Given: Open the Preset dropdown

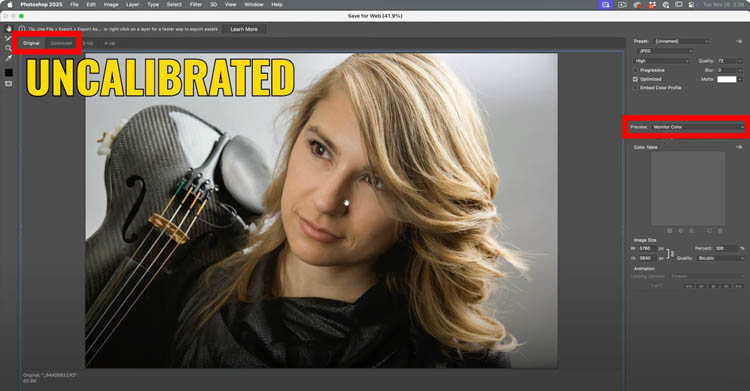Looking at the screenshot, I should (x=682, y=42).
